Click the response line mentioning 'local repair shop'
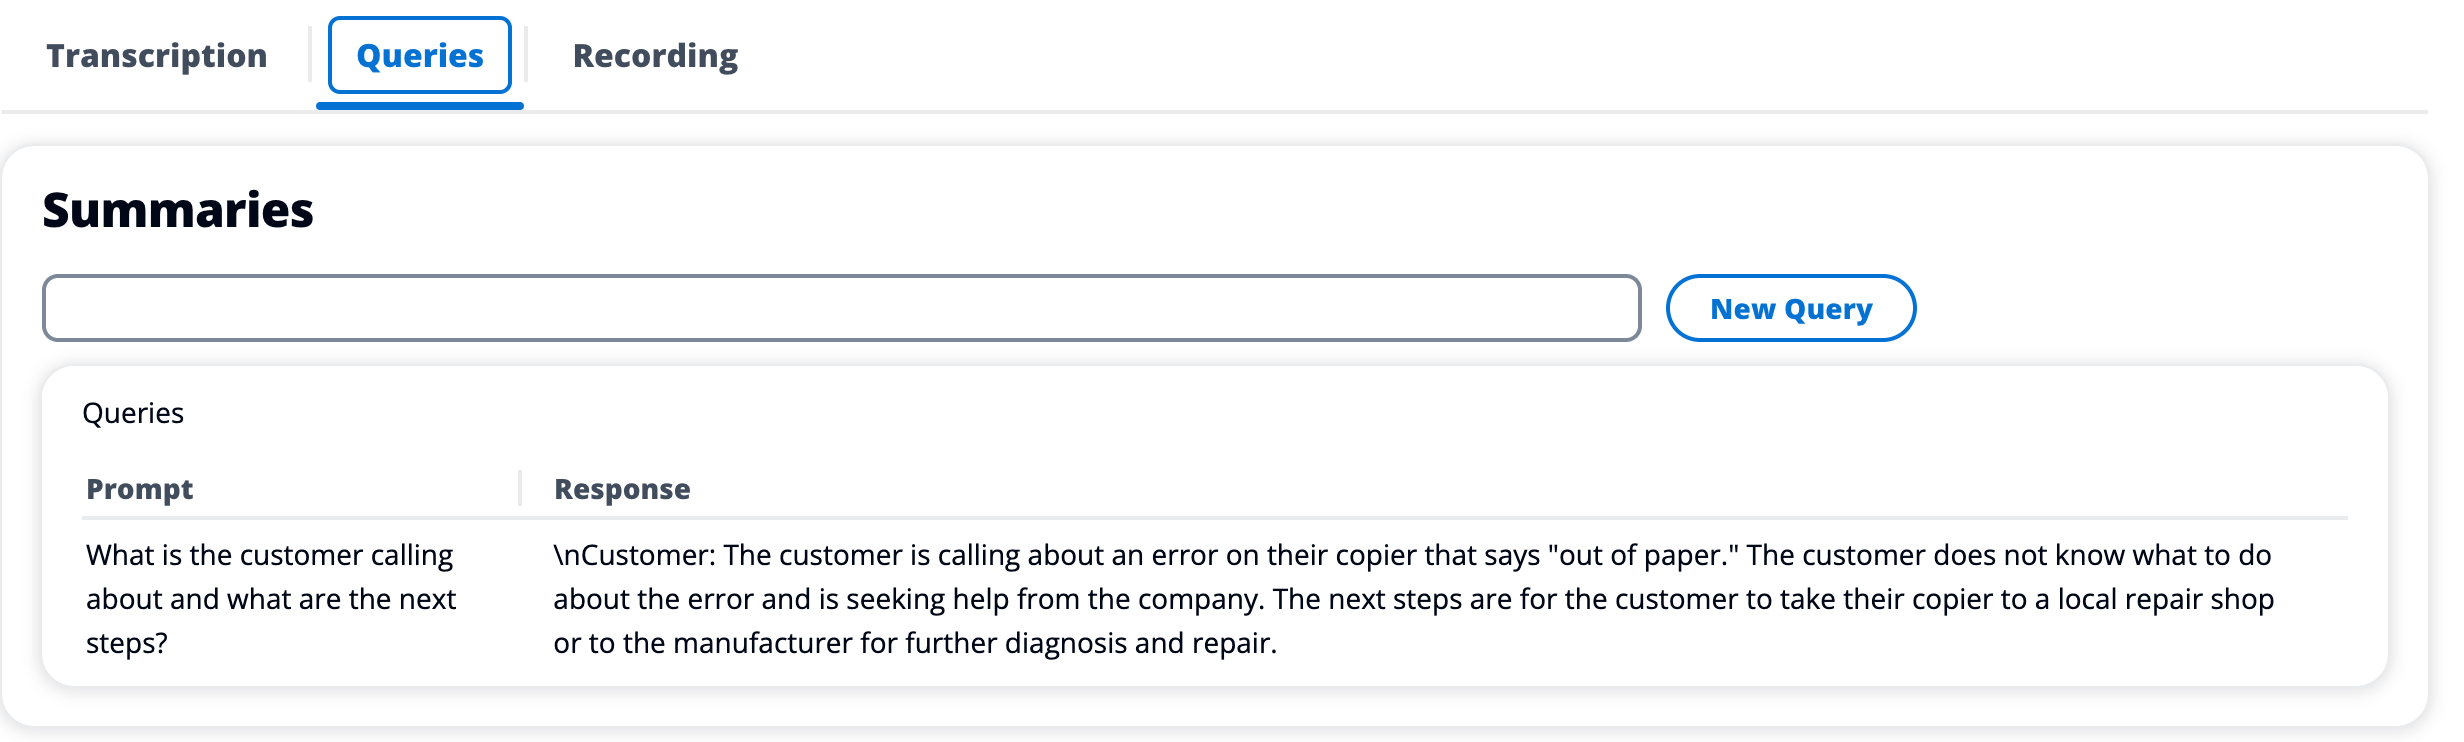 (x=1413, y=599)
